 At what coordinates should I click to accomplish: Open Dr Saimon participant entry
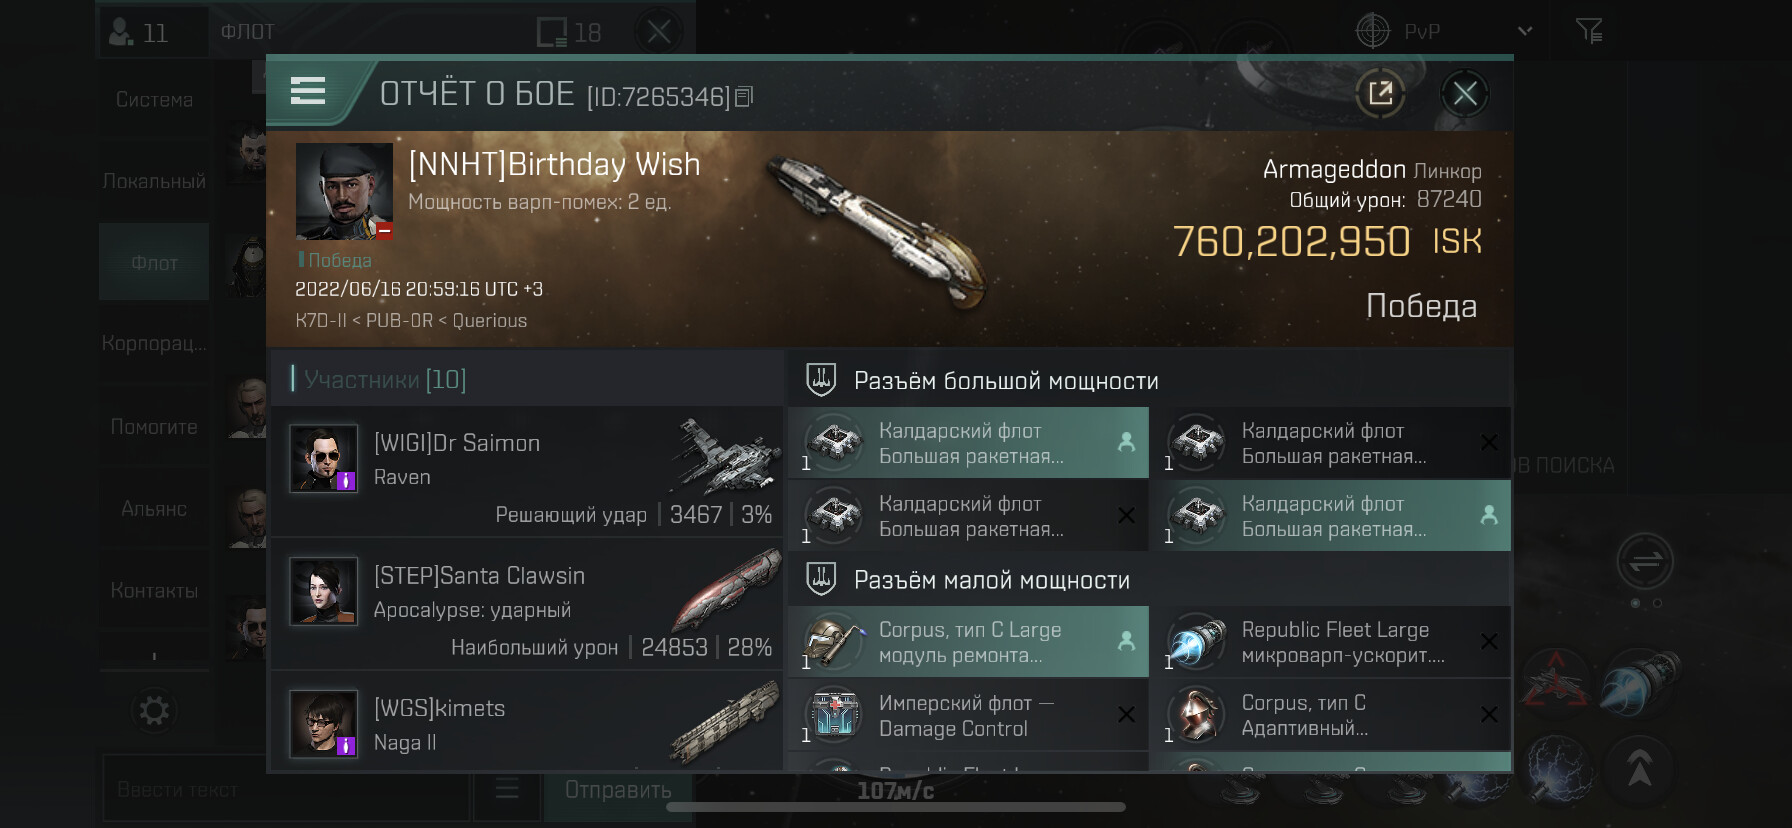pos(526,471)
